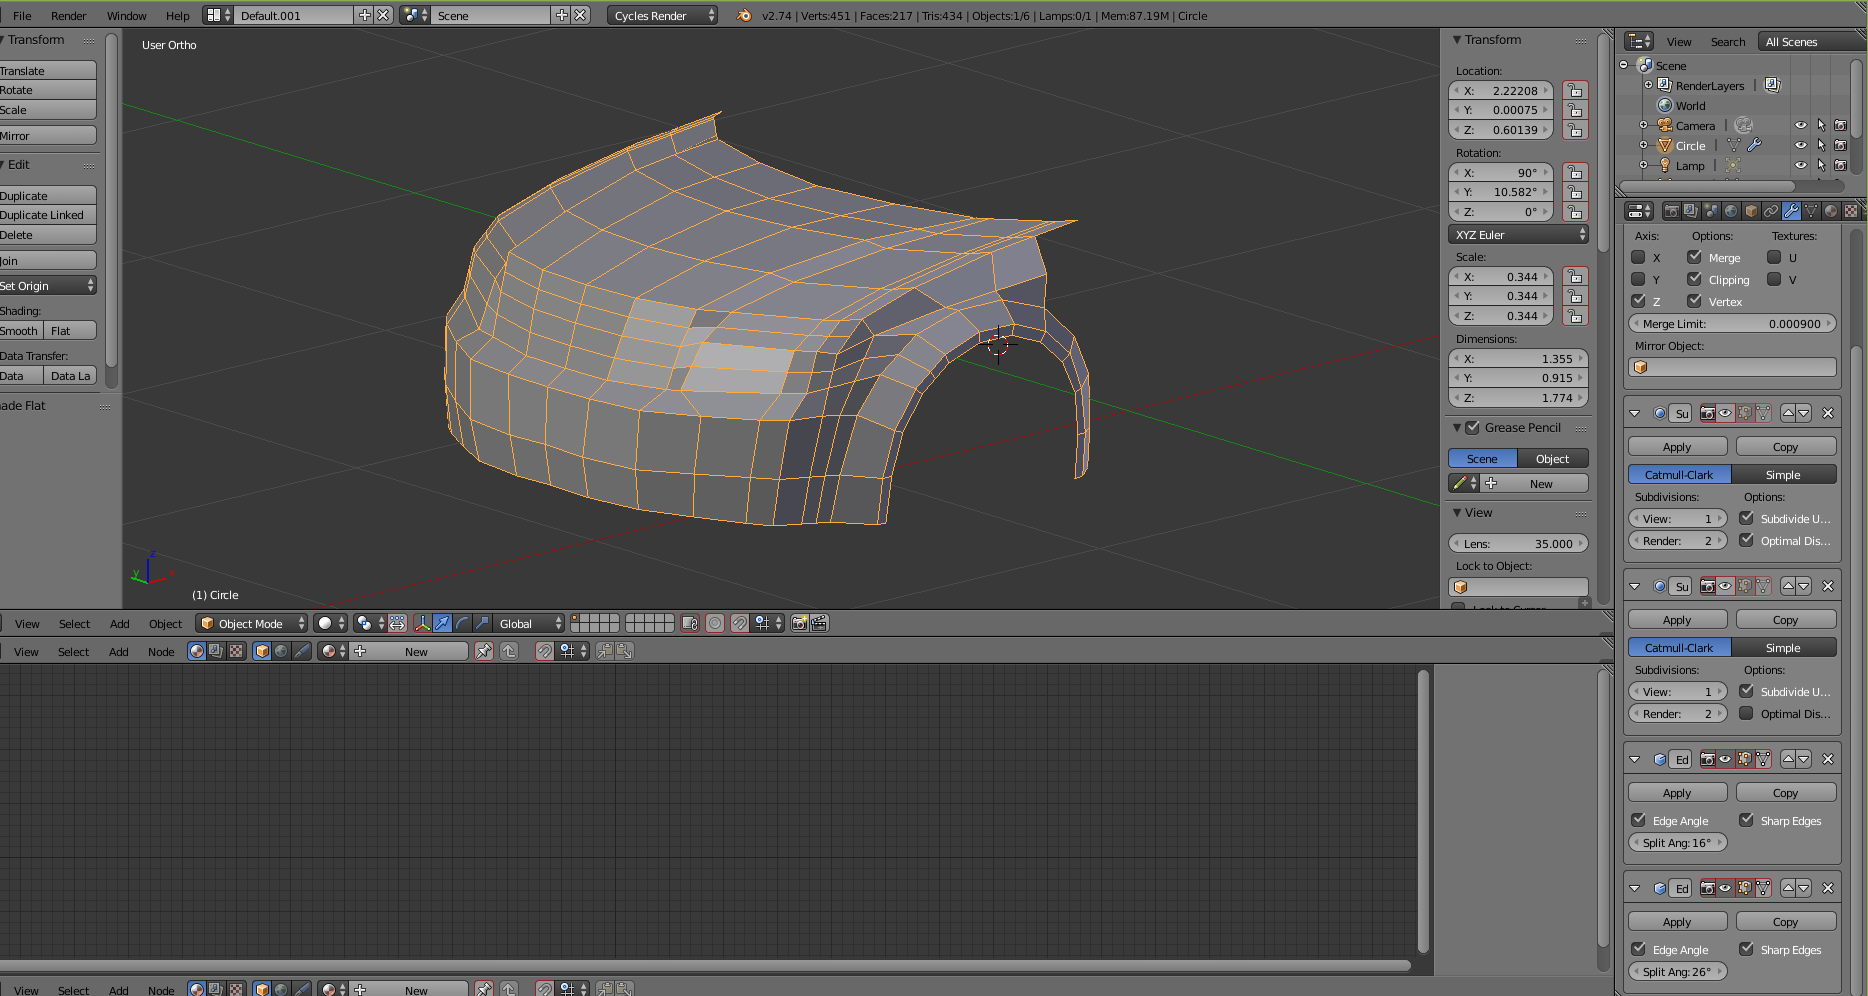Open the Render Layers properties tab
This screenshot has width=1868, height=996.
pos(1691,211)
